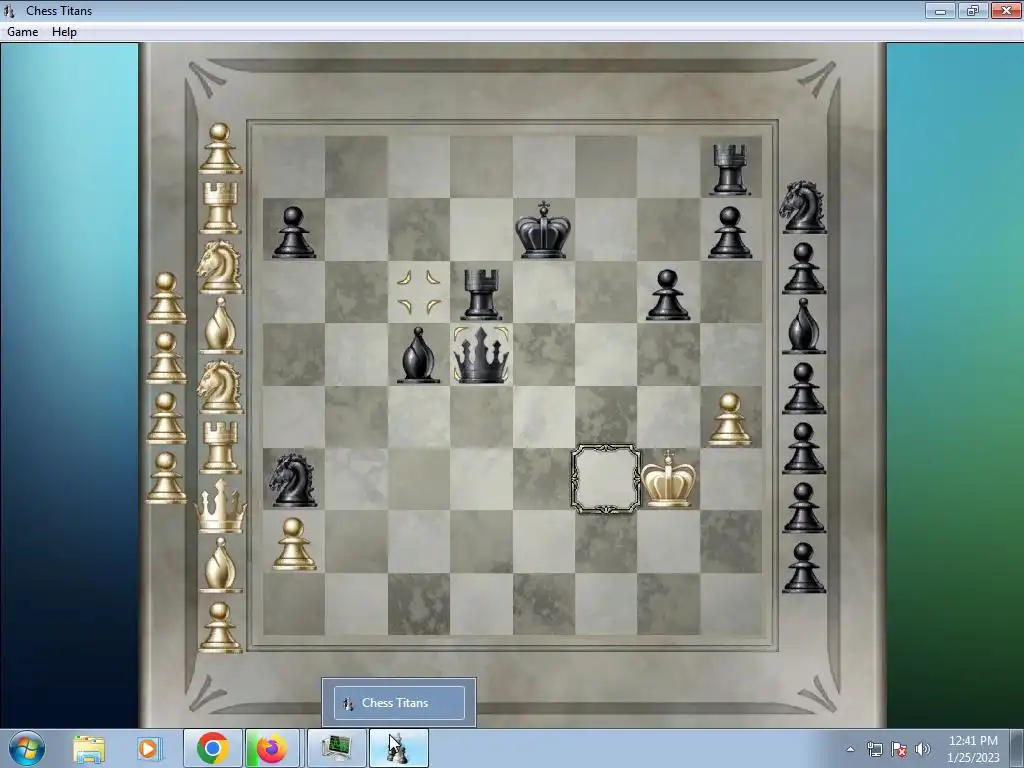Open the clock showing 12:41 PM

[x=973, y=748]
